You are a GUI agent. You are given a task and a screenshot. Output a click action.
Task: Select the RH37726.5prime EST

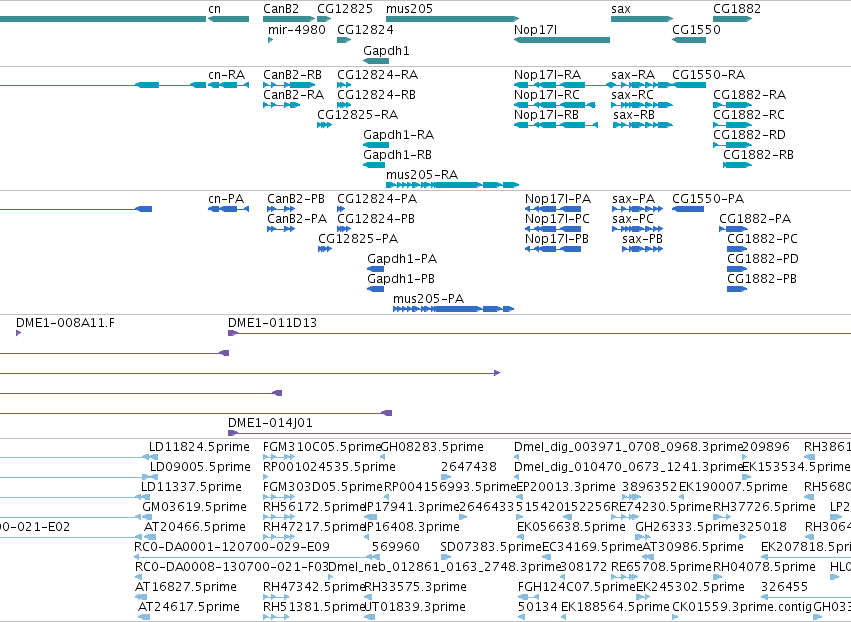(x=724, y=517)
